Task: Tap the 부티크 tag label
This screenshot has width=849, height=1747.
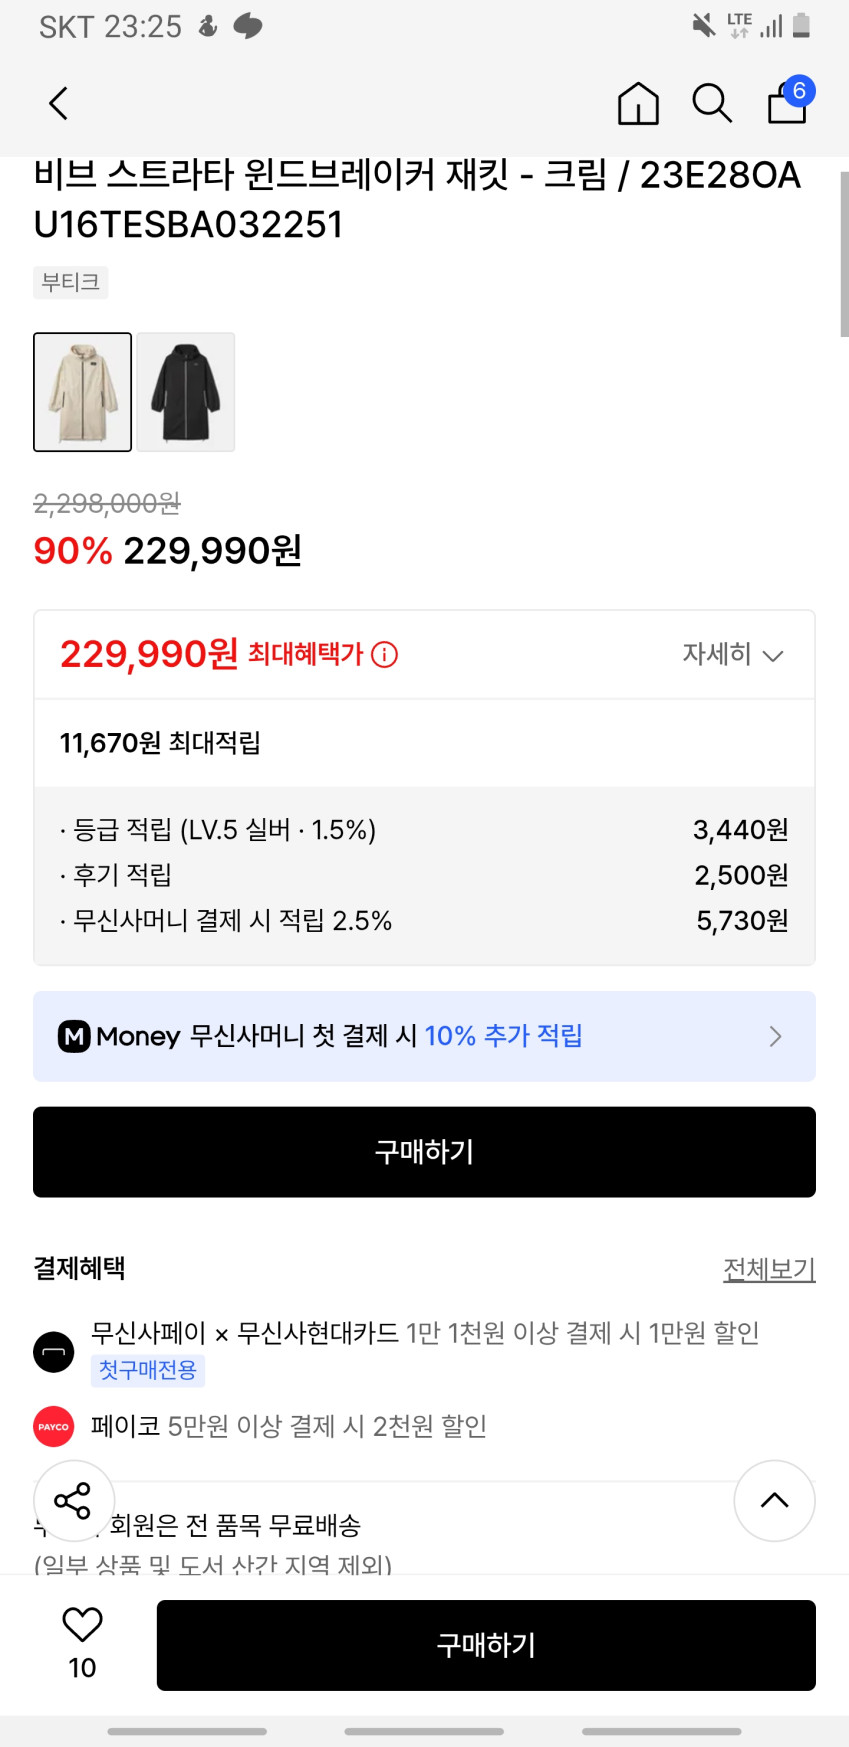Action: tap(71, 282)
